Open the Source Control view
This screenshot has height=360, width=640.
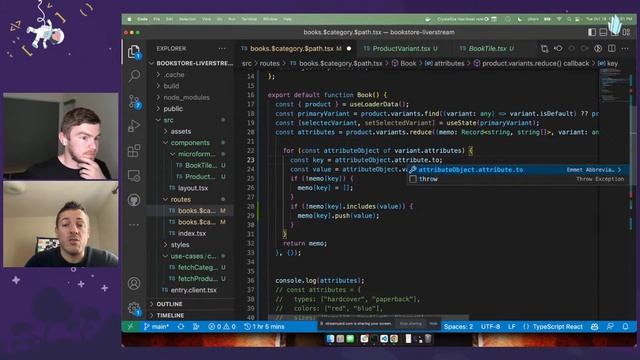[x=134, y=101]
